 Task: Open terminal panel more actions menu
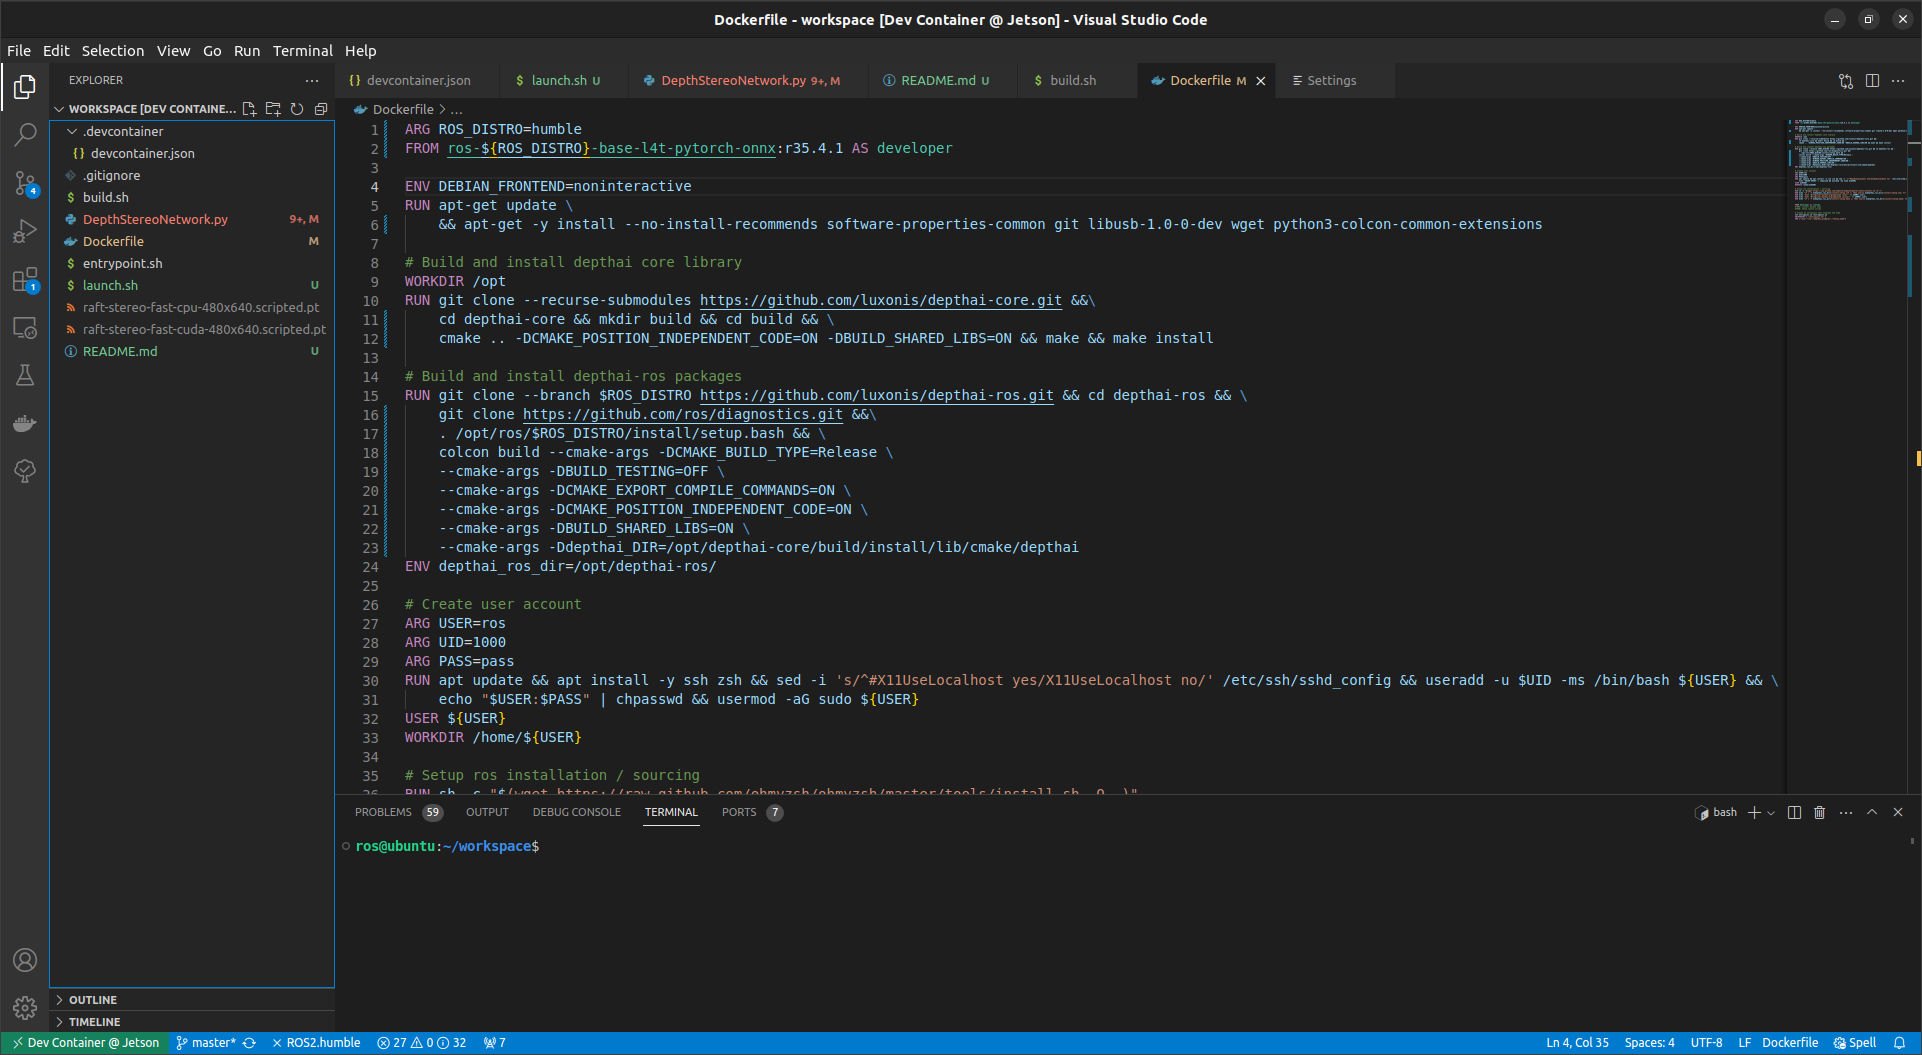1846,813
